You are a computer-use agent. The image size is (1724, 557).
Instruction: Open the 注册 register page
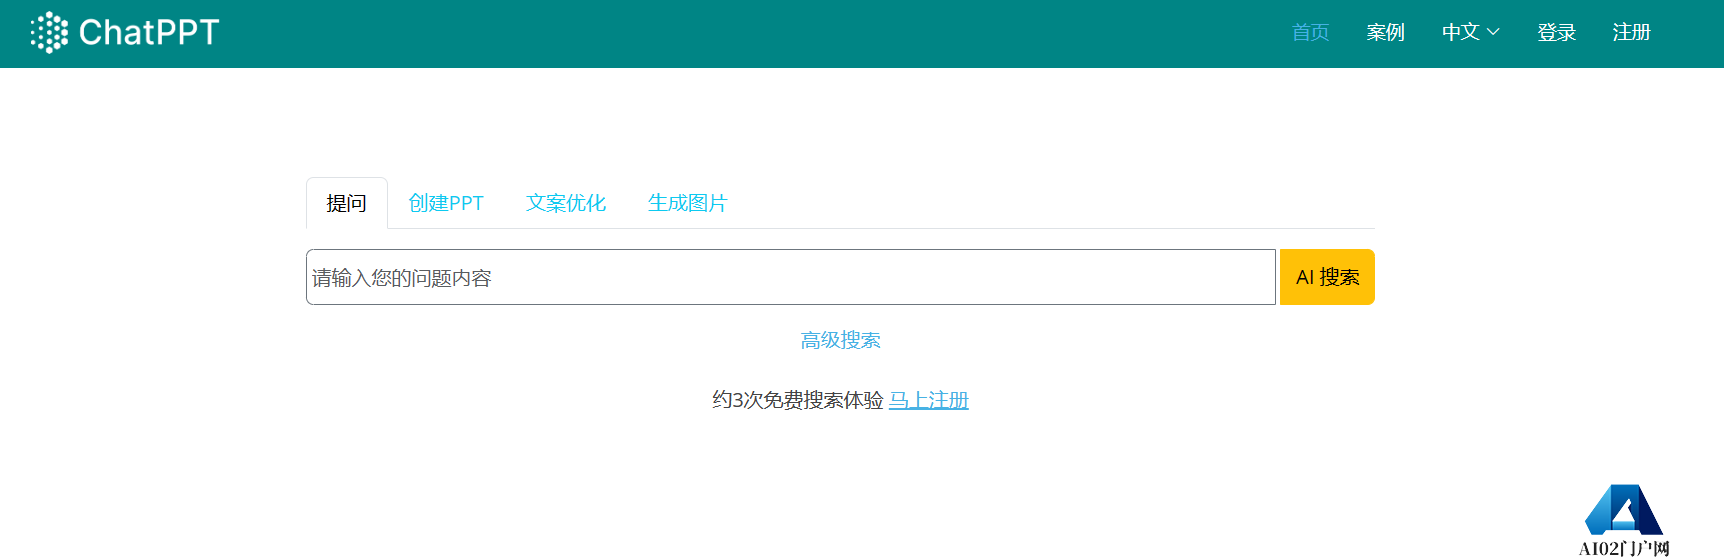1631,33
